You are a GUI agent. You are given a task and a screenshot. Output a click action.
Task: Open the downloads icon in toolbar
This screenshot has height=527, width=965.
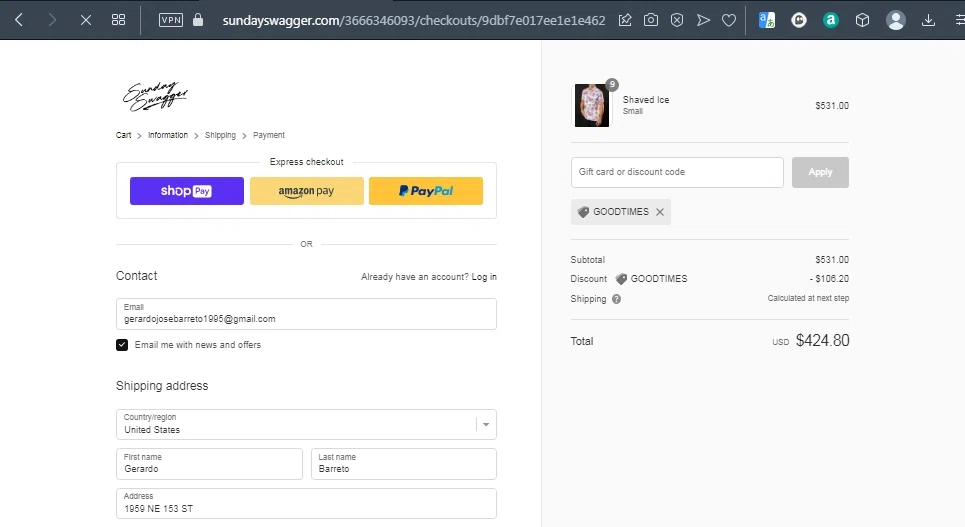point(929,20)
